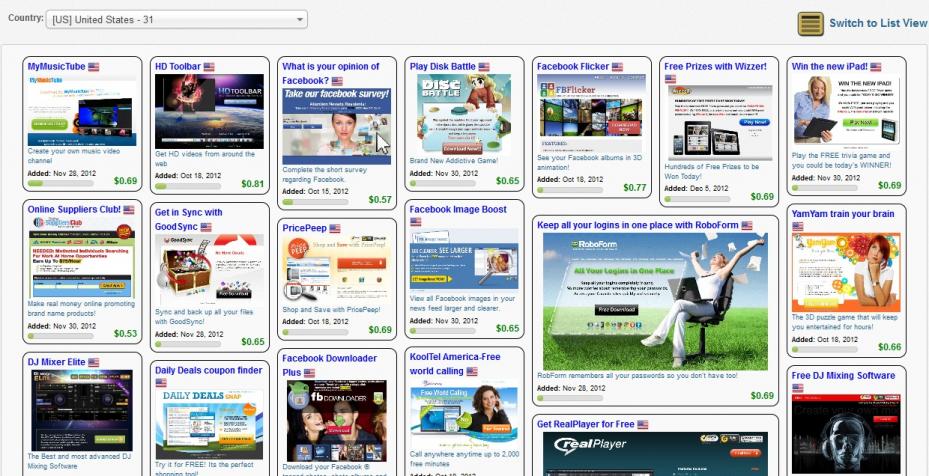Screen dimensions: 929x476
Task: Open Win the new iPad offer
Action: point(829,66)
